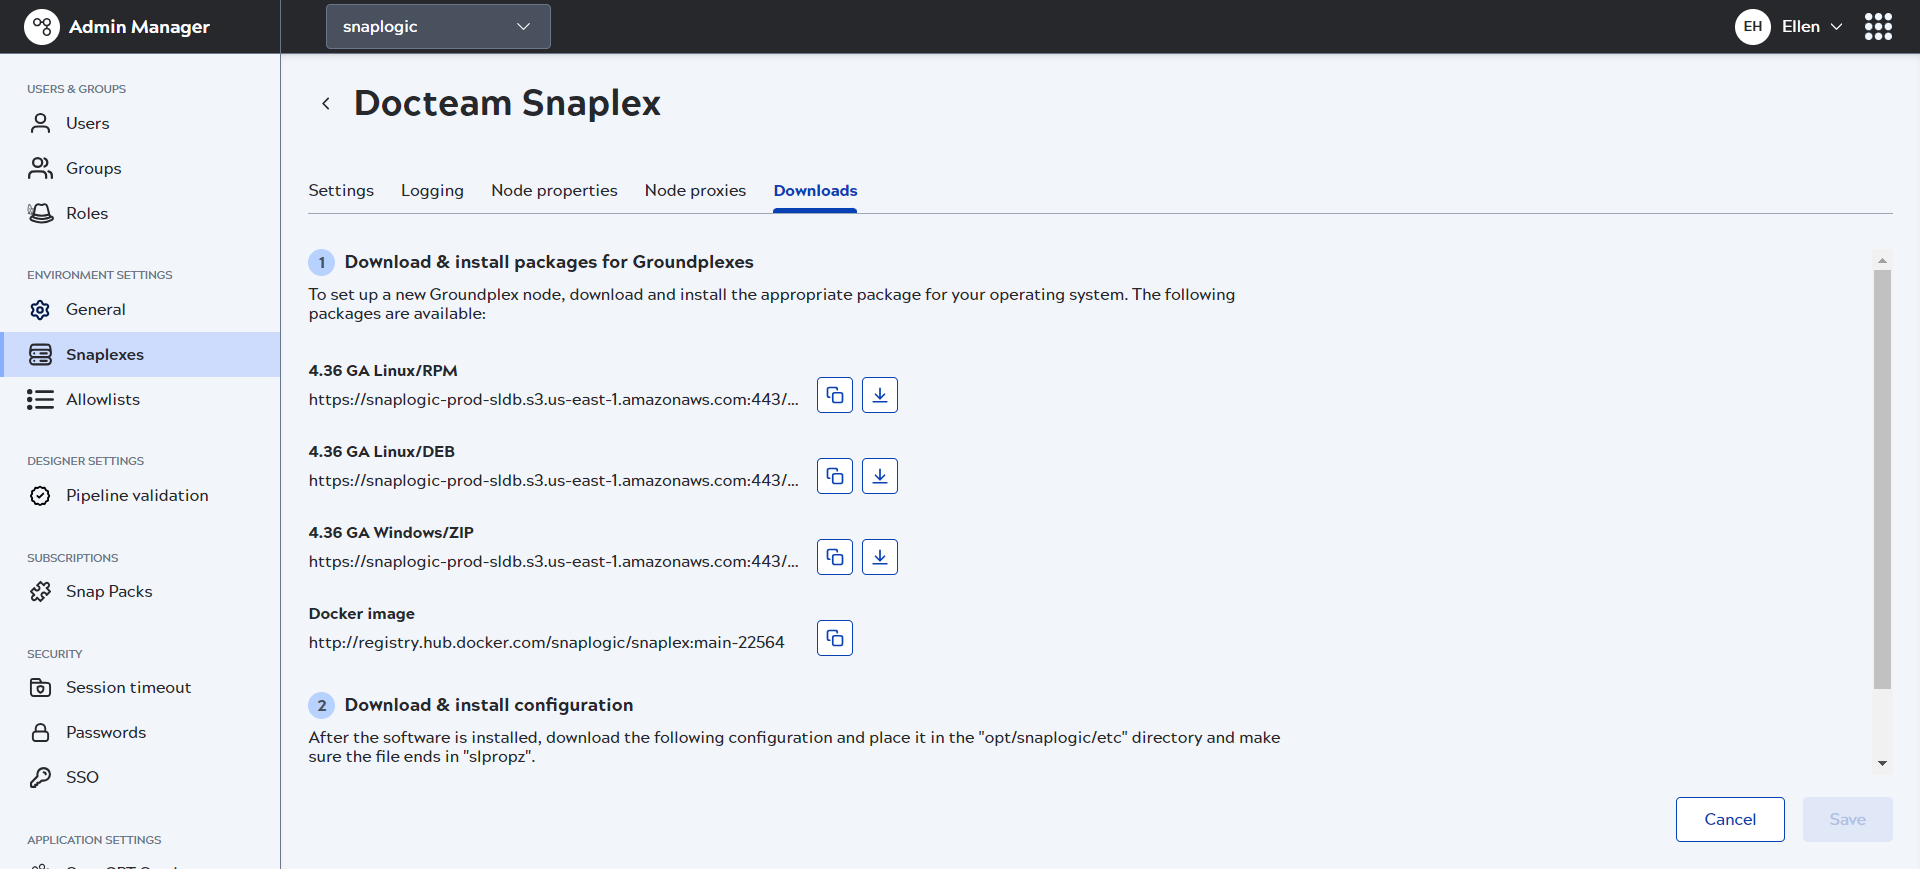Copy the 4.36 GA Linux/RPM package URL
Viewport: 1920px width, 869px height.
coord(834,395)
